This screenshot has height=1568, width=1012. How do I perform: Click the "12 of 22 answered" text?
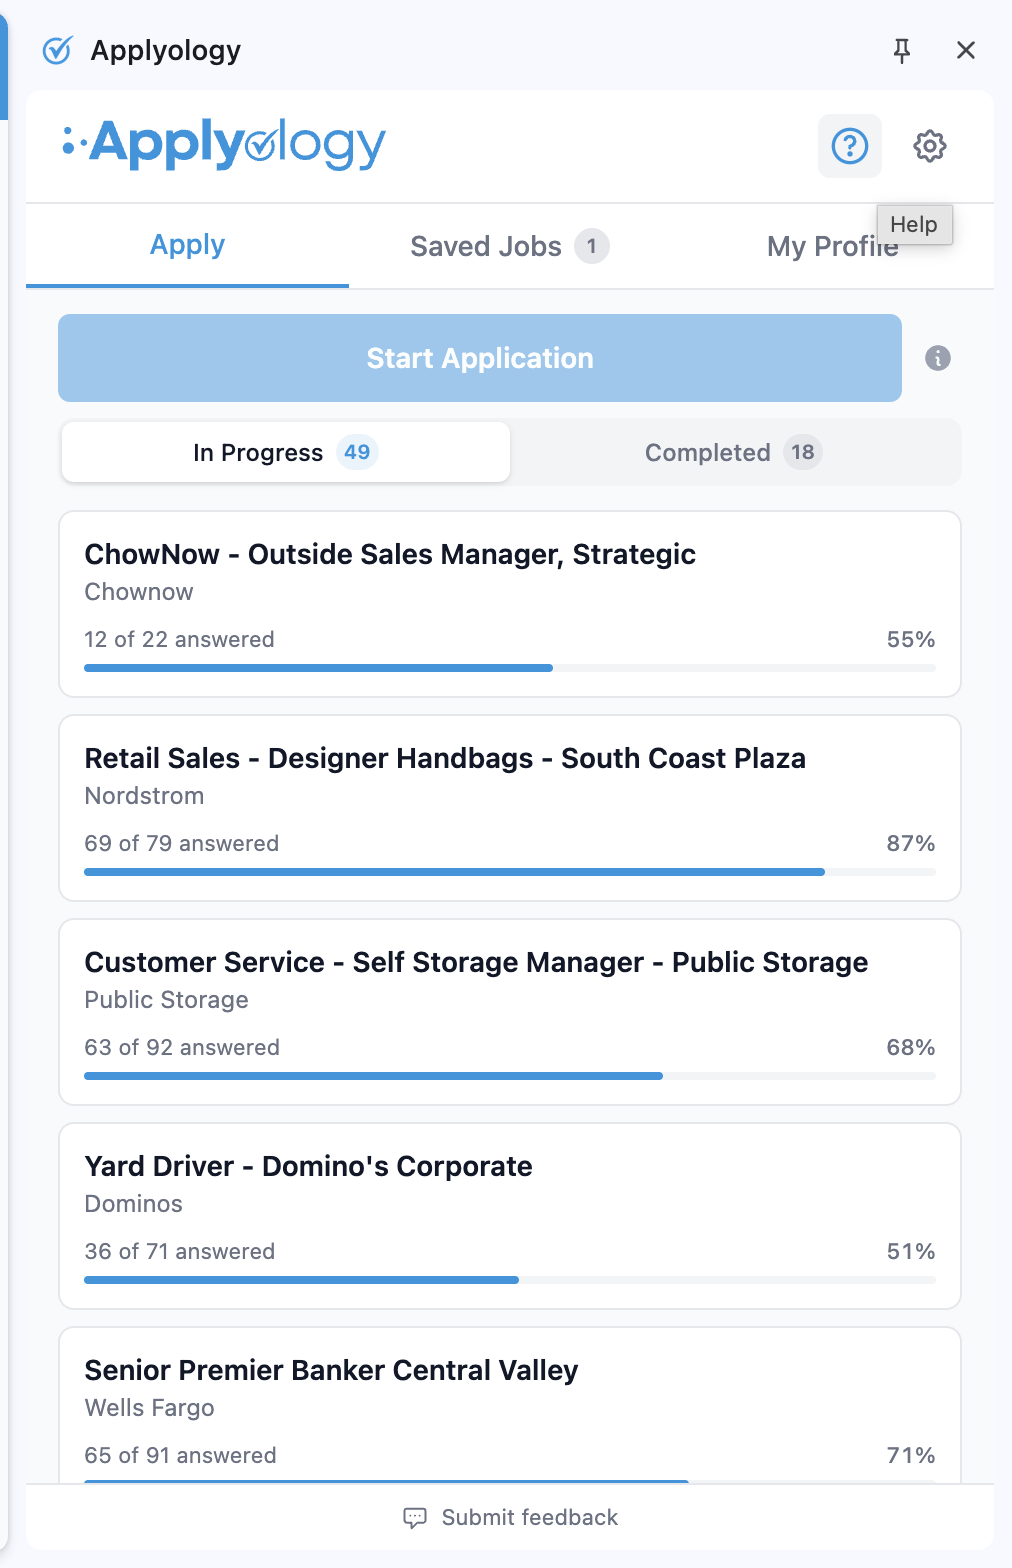click(179, 639)
